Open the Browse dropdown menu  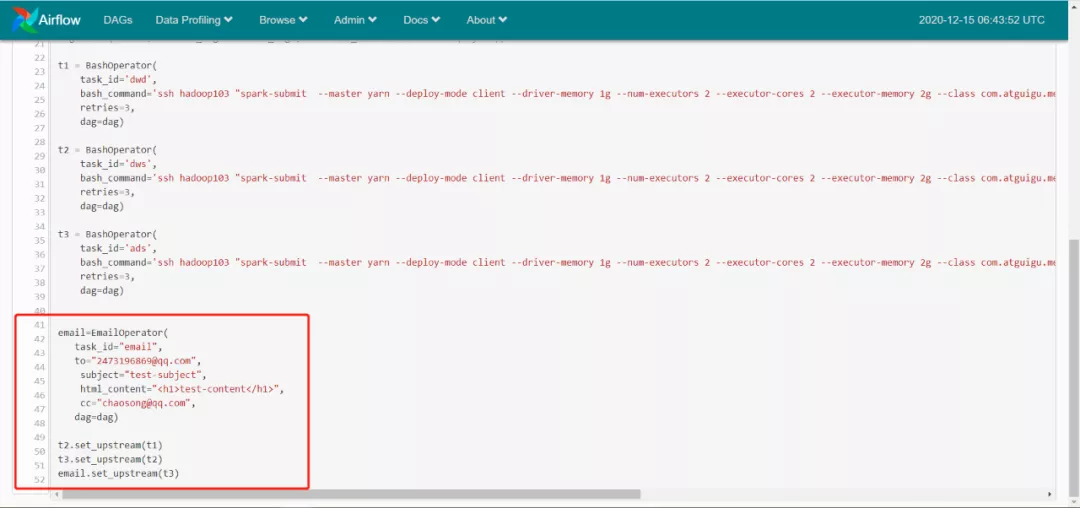[x=283, y=20]
